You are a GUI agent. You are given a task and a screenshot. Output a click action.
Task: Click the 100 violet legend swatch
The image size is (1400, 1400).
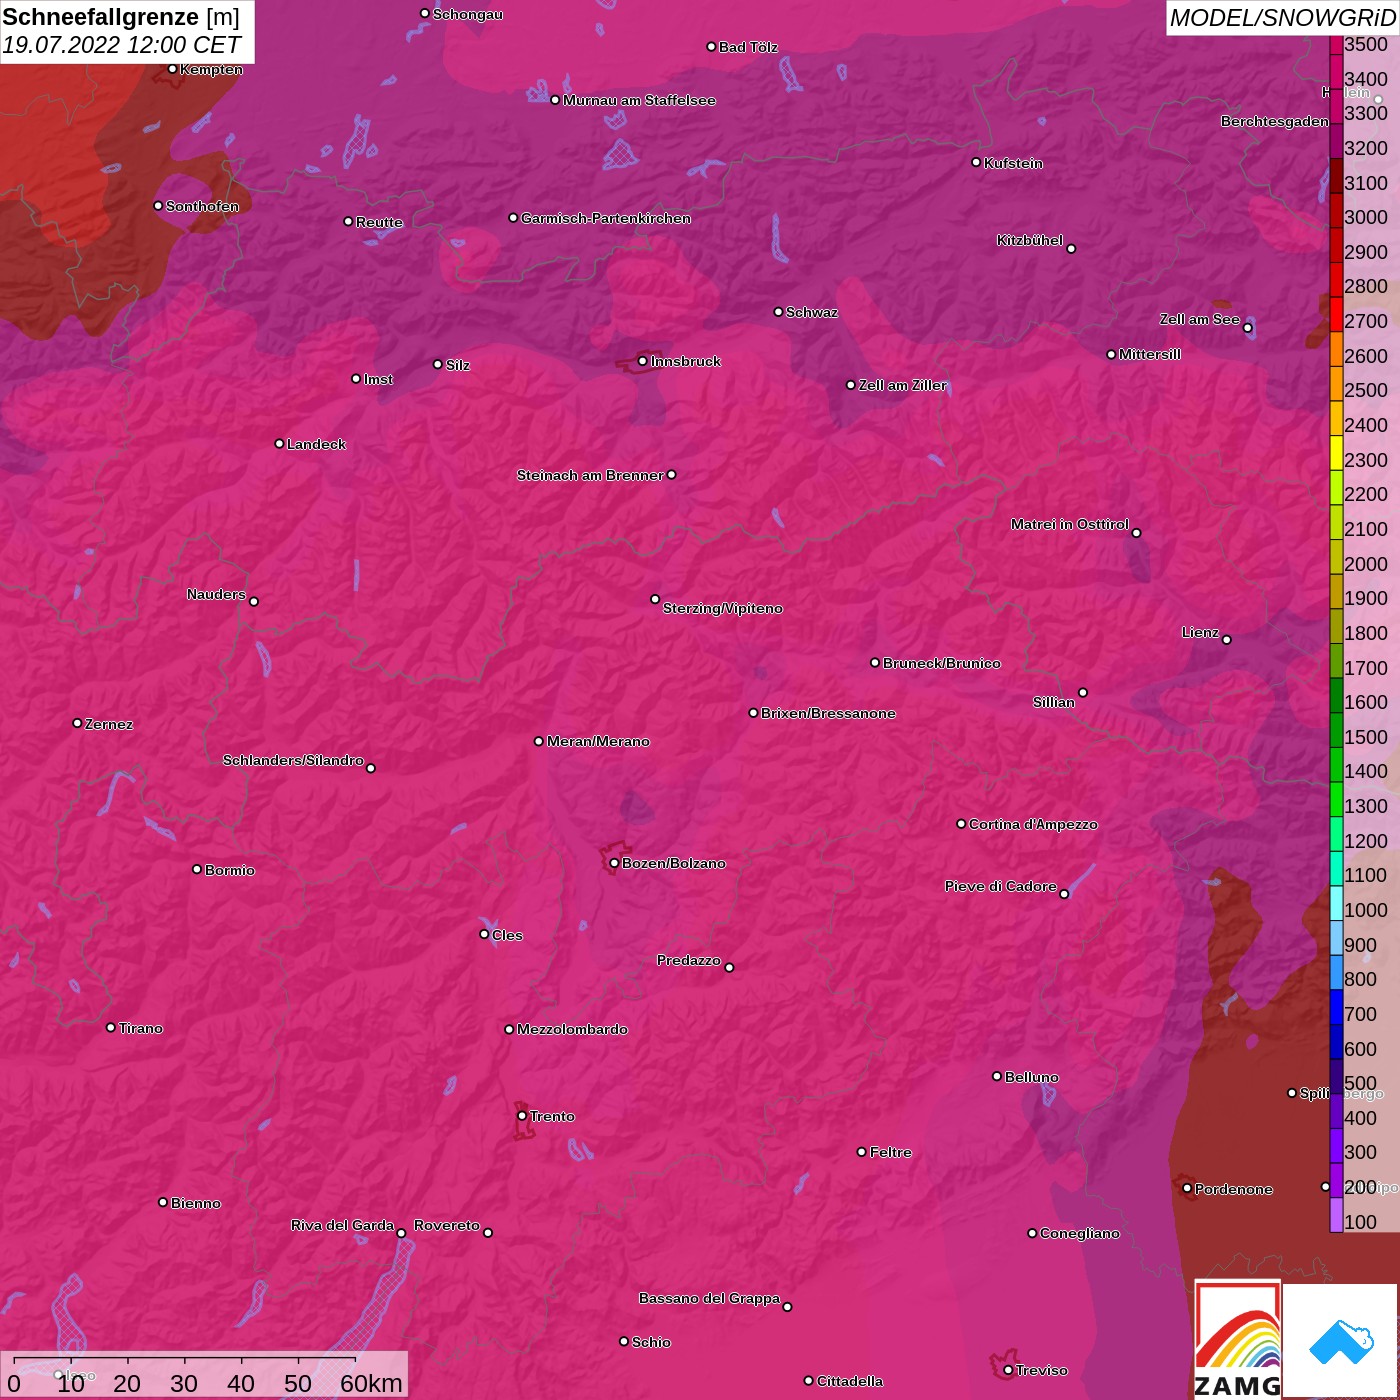click(1336, 1215)
